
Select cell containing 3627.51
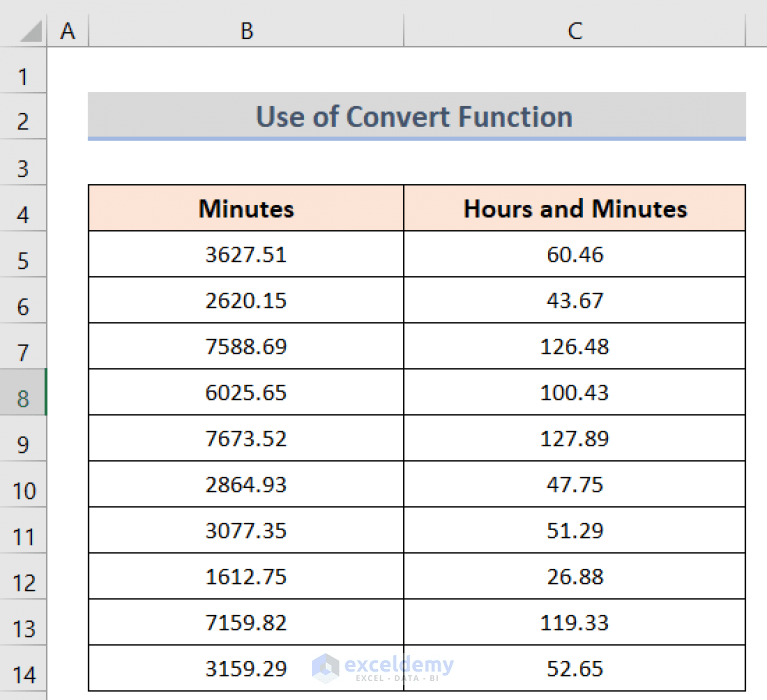click(x=246, y=254)
